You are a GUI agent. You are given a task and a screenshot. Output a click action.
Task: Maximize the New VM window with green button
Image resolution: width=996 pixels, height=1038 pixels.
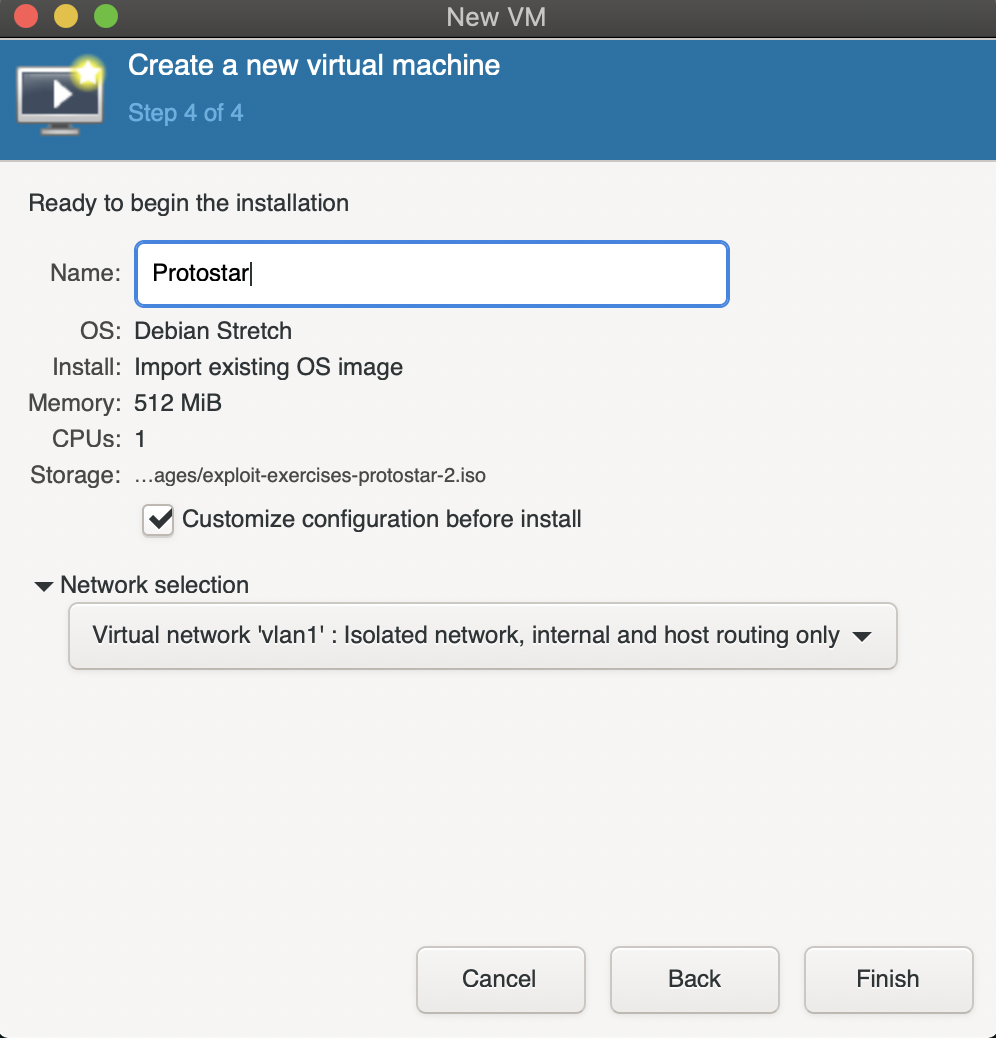106,16
